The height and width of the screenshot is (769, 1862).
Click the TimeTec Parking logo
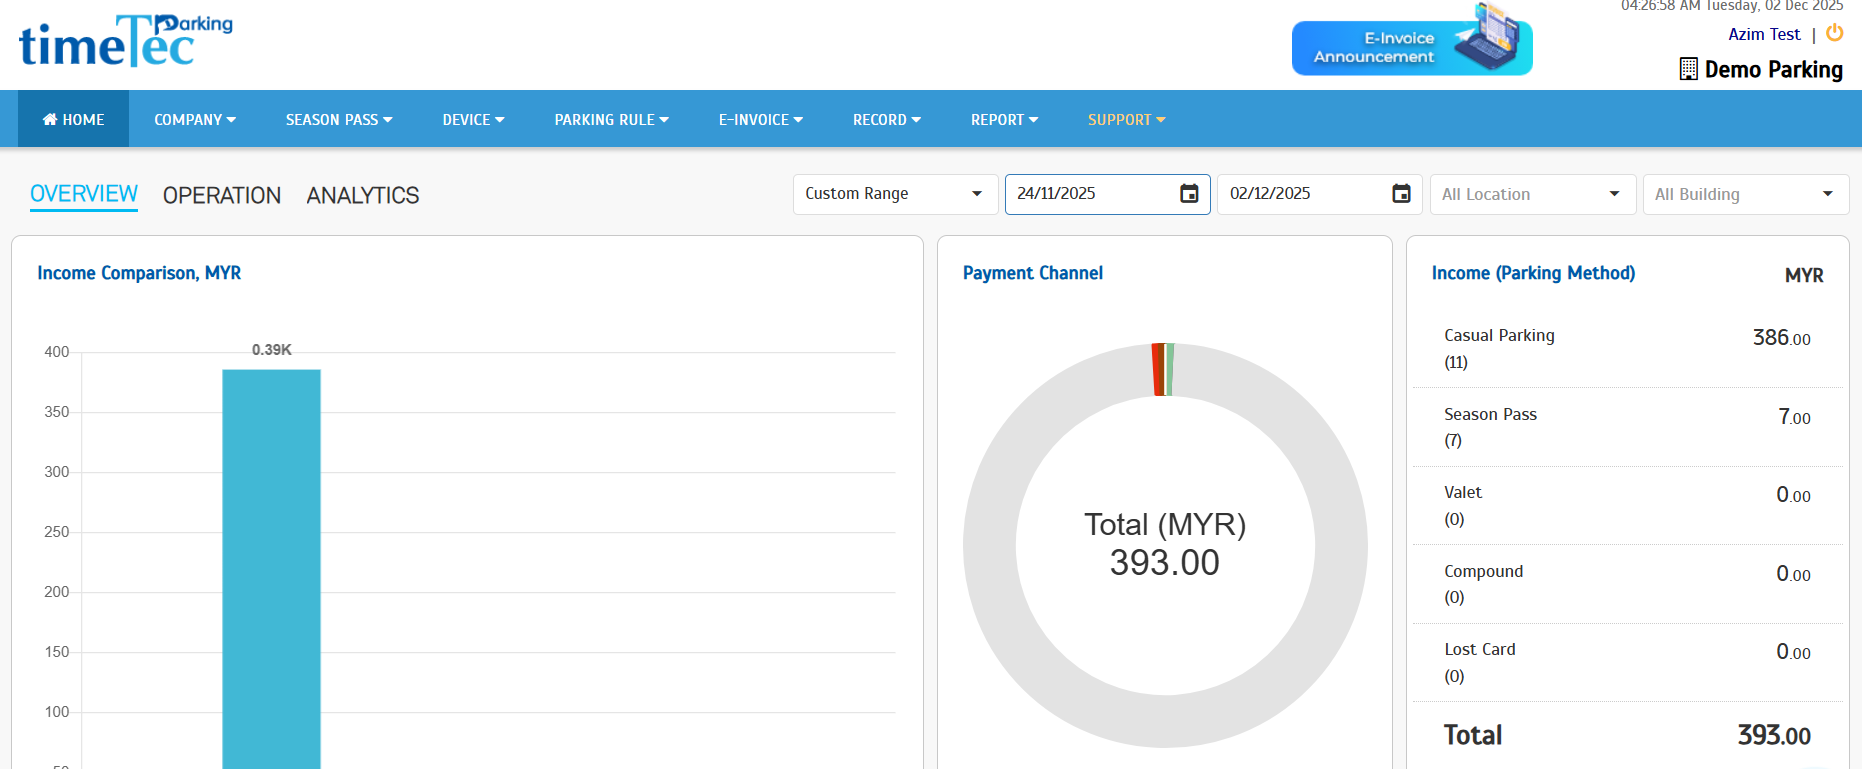coord(125,42)
